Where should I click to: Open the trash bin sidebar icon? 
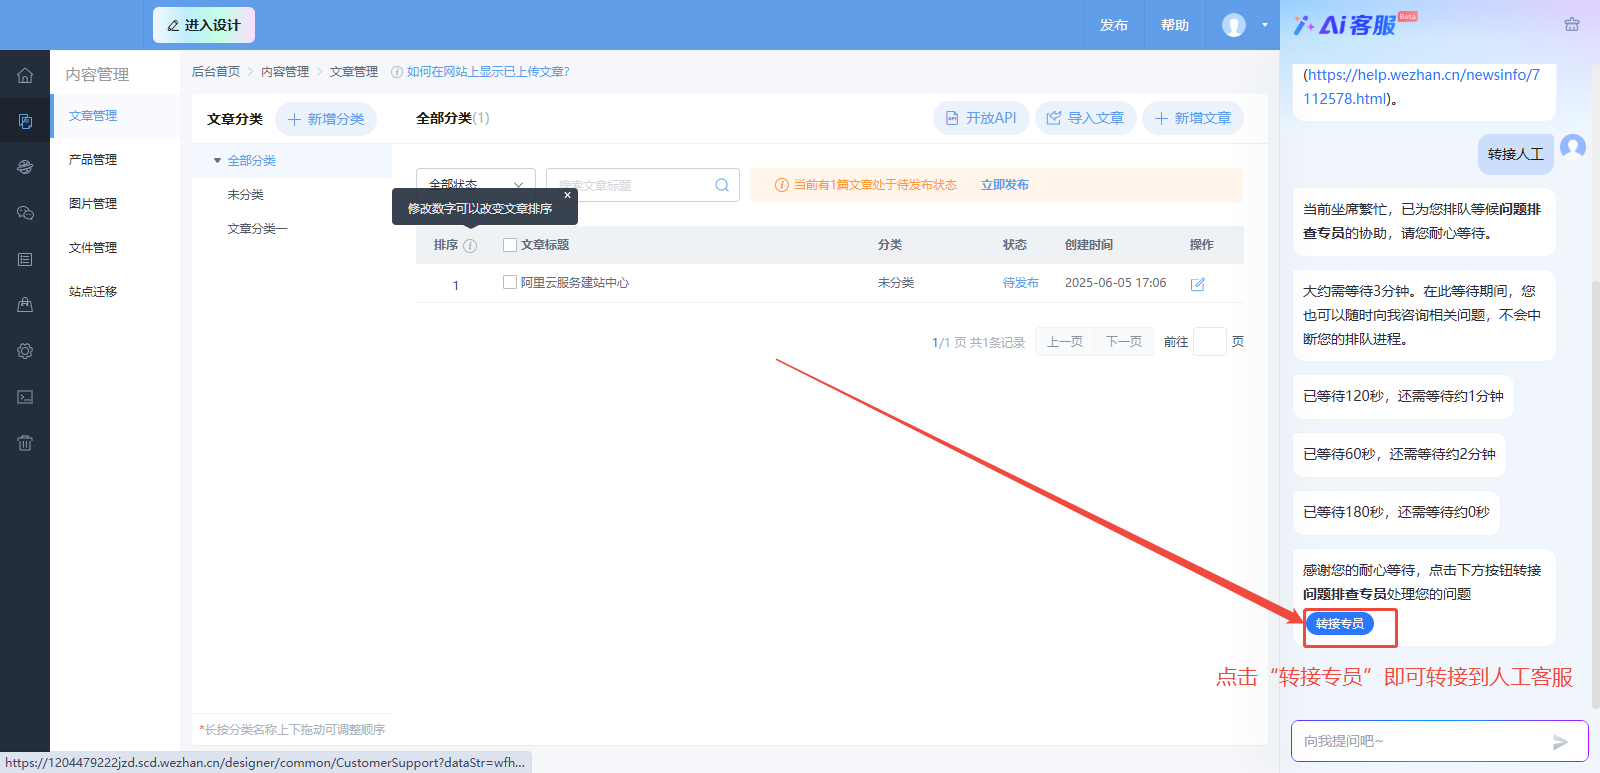25,443
